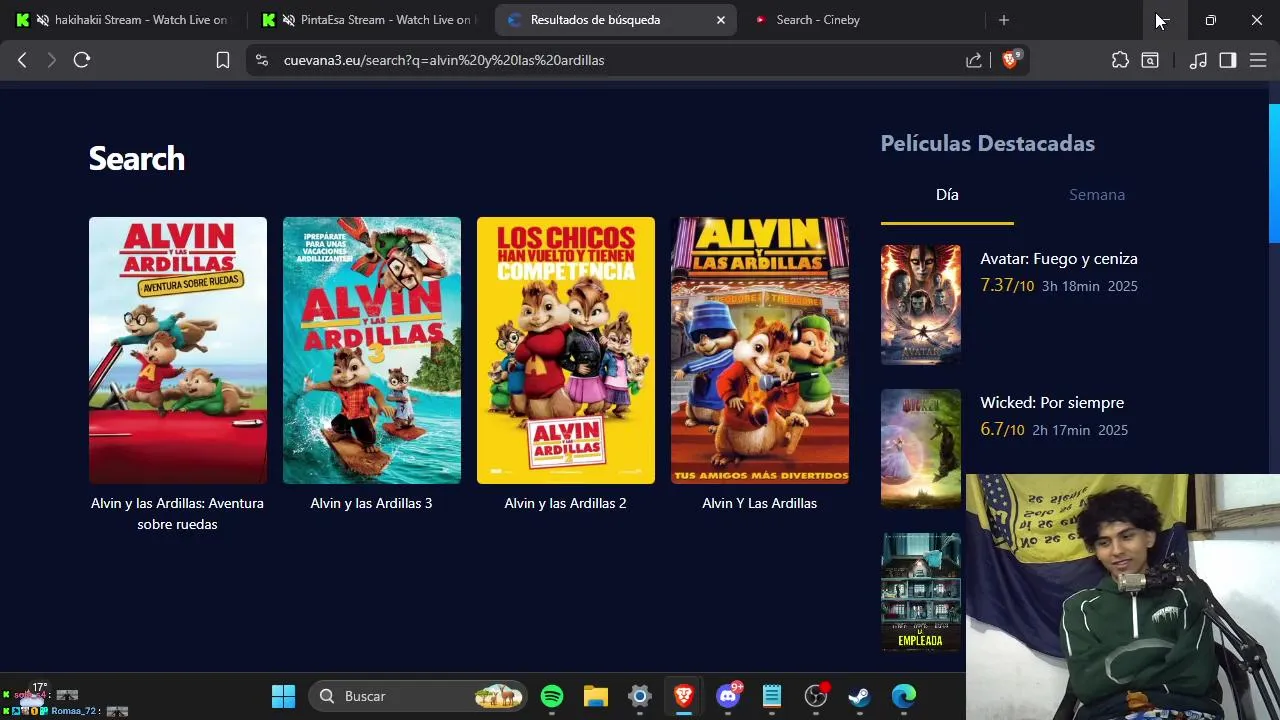Open the Alvin y las Ardillas 3 poster

tap(372, 350)
